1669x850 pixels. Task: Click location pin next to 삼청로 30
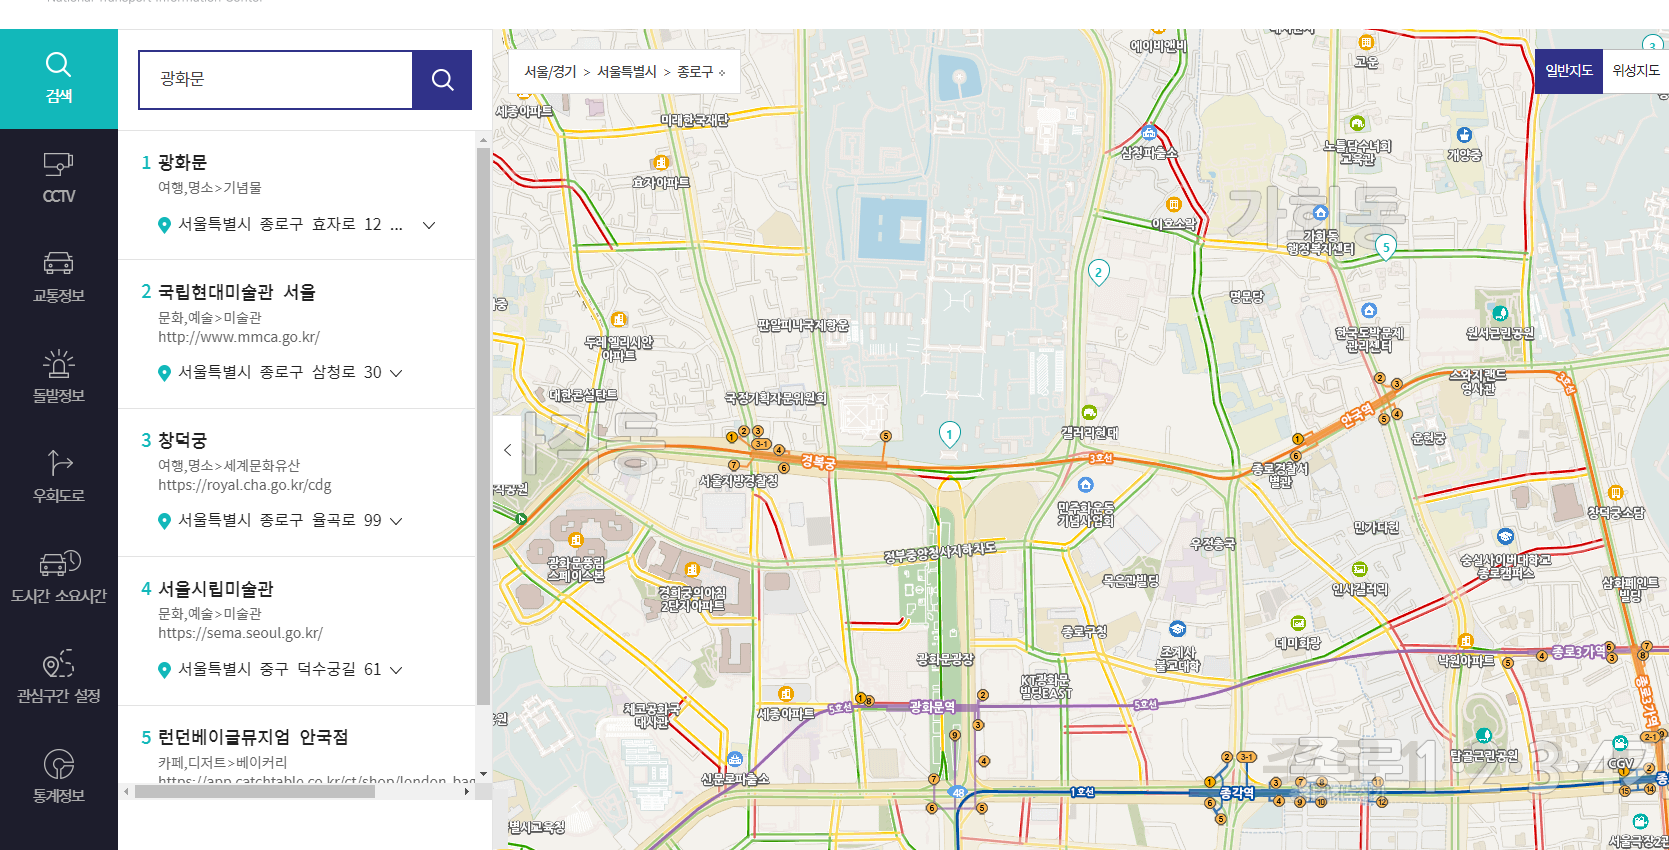[x=165, y=373]
